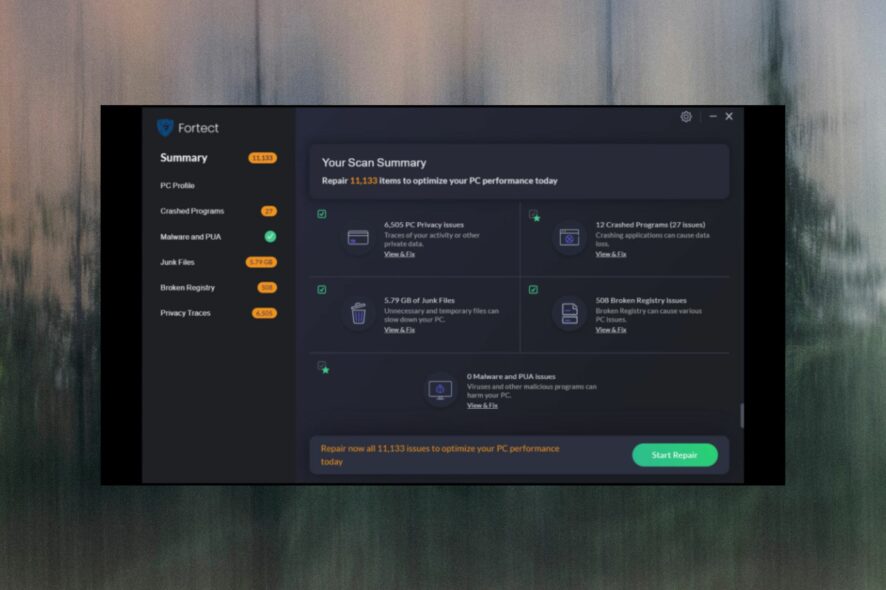Screen dimensions: 886x590
Task: Click the Crashed Programs window icon
Action: tap(569, 238)
